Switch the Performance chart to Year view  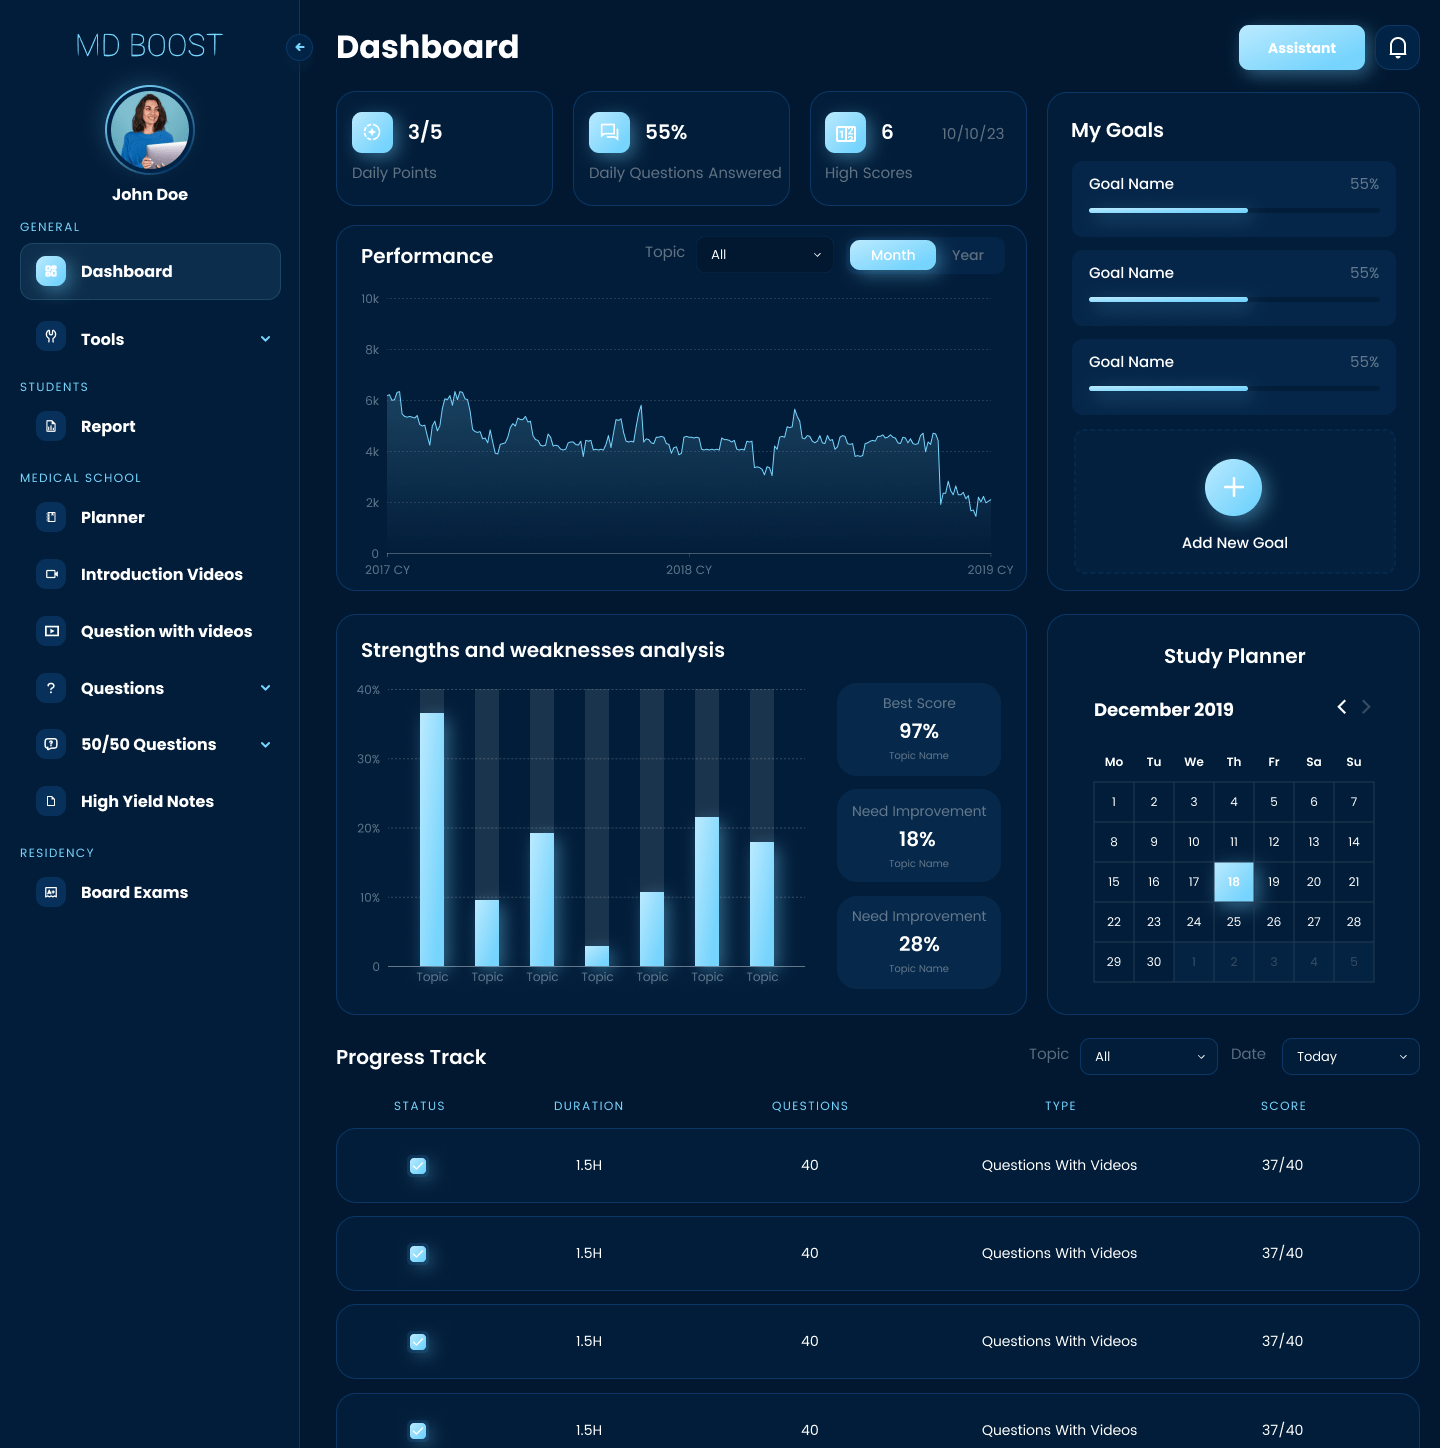pyautogui.click(x=967, y=255)
